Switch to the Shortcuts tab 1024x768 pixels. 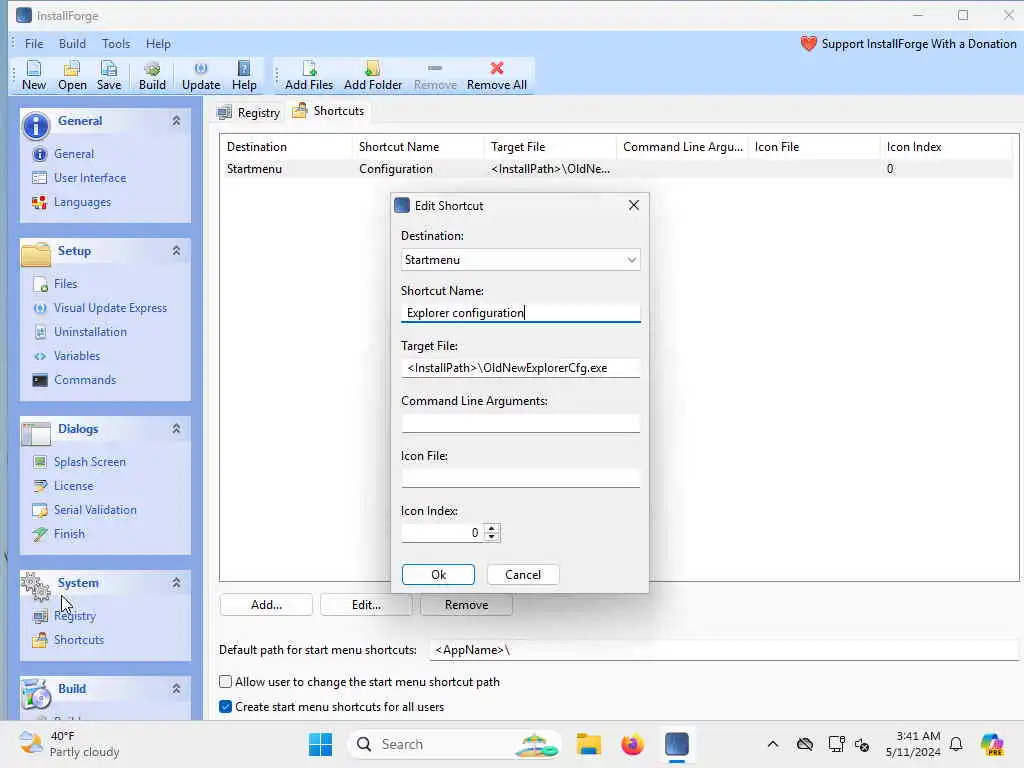coord(328,111)
